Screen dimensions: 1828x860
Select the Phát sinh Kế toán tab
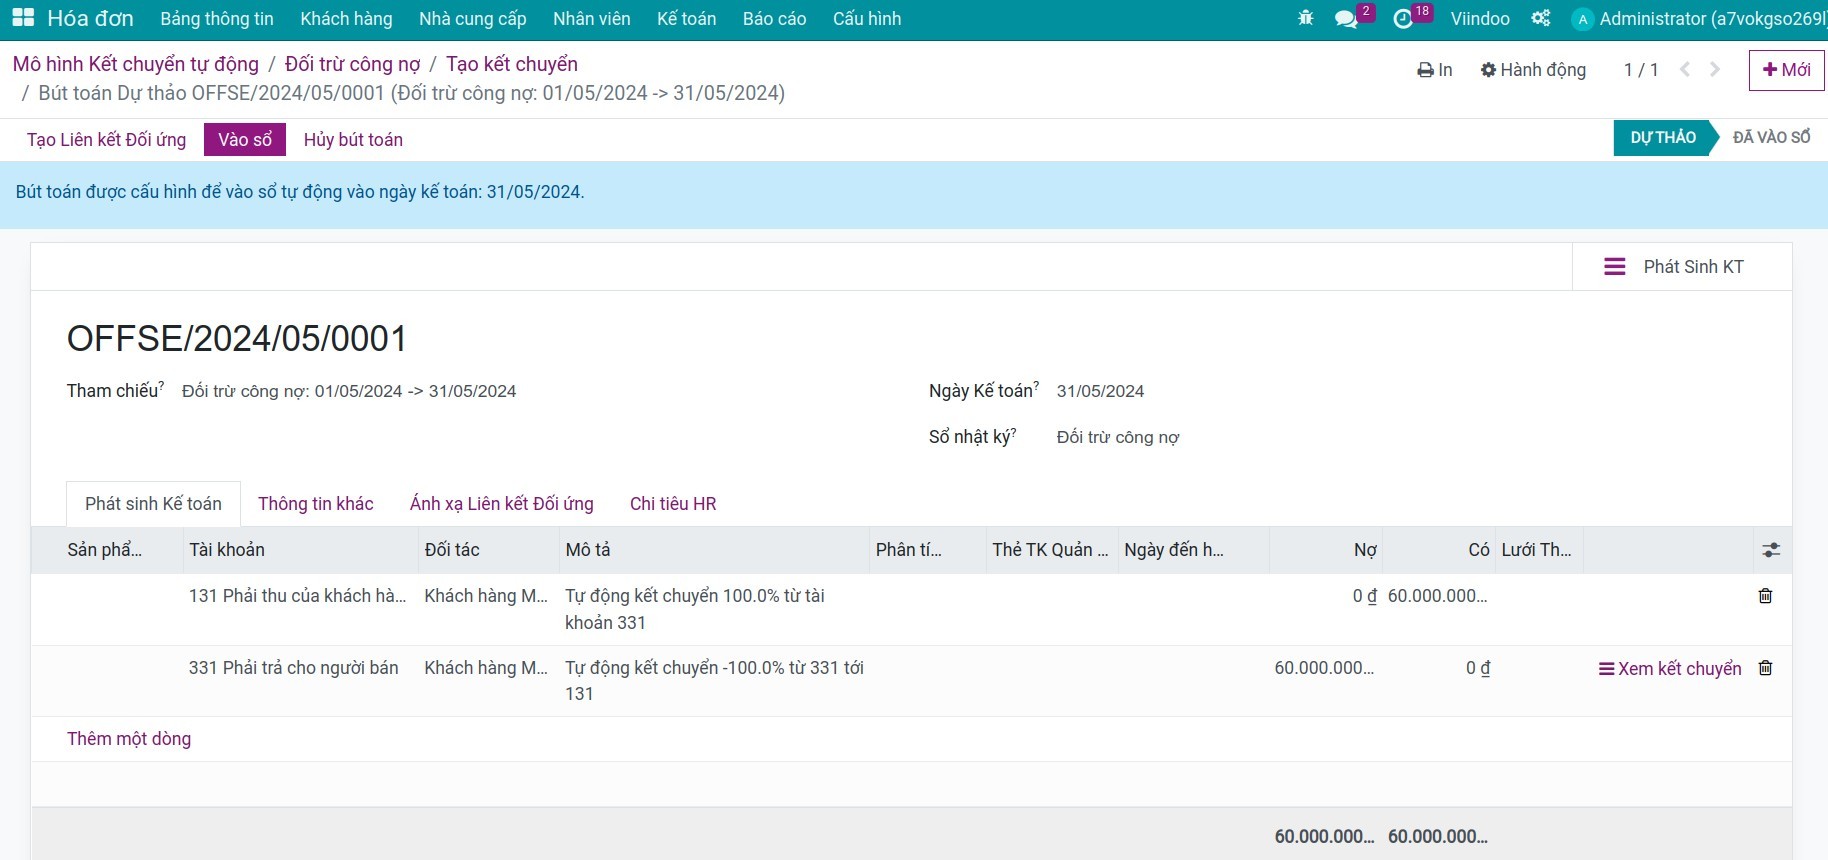153,504
